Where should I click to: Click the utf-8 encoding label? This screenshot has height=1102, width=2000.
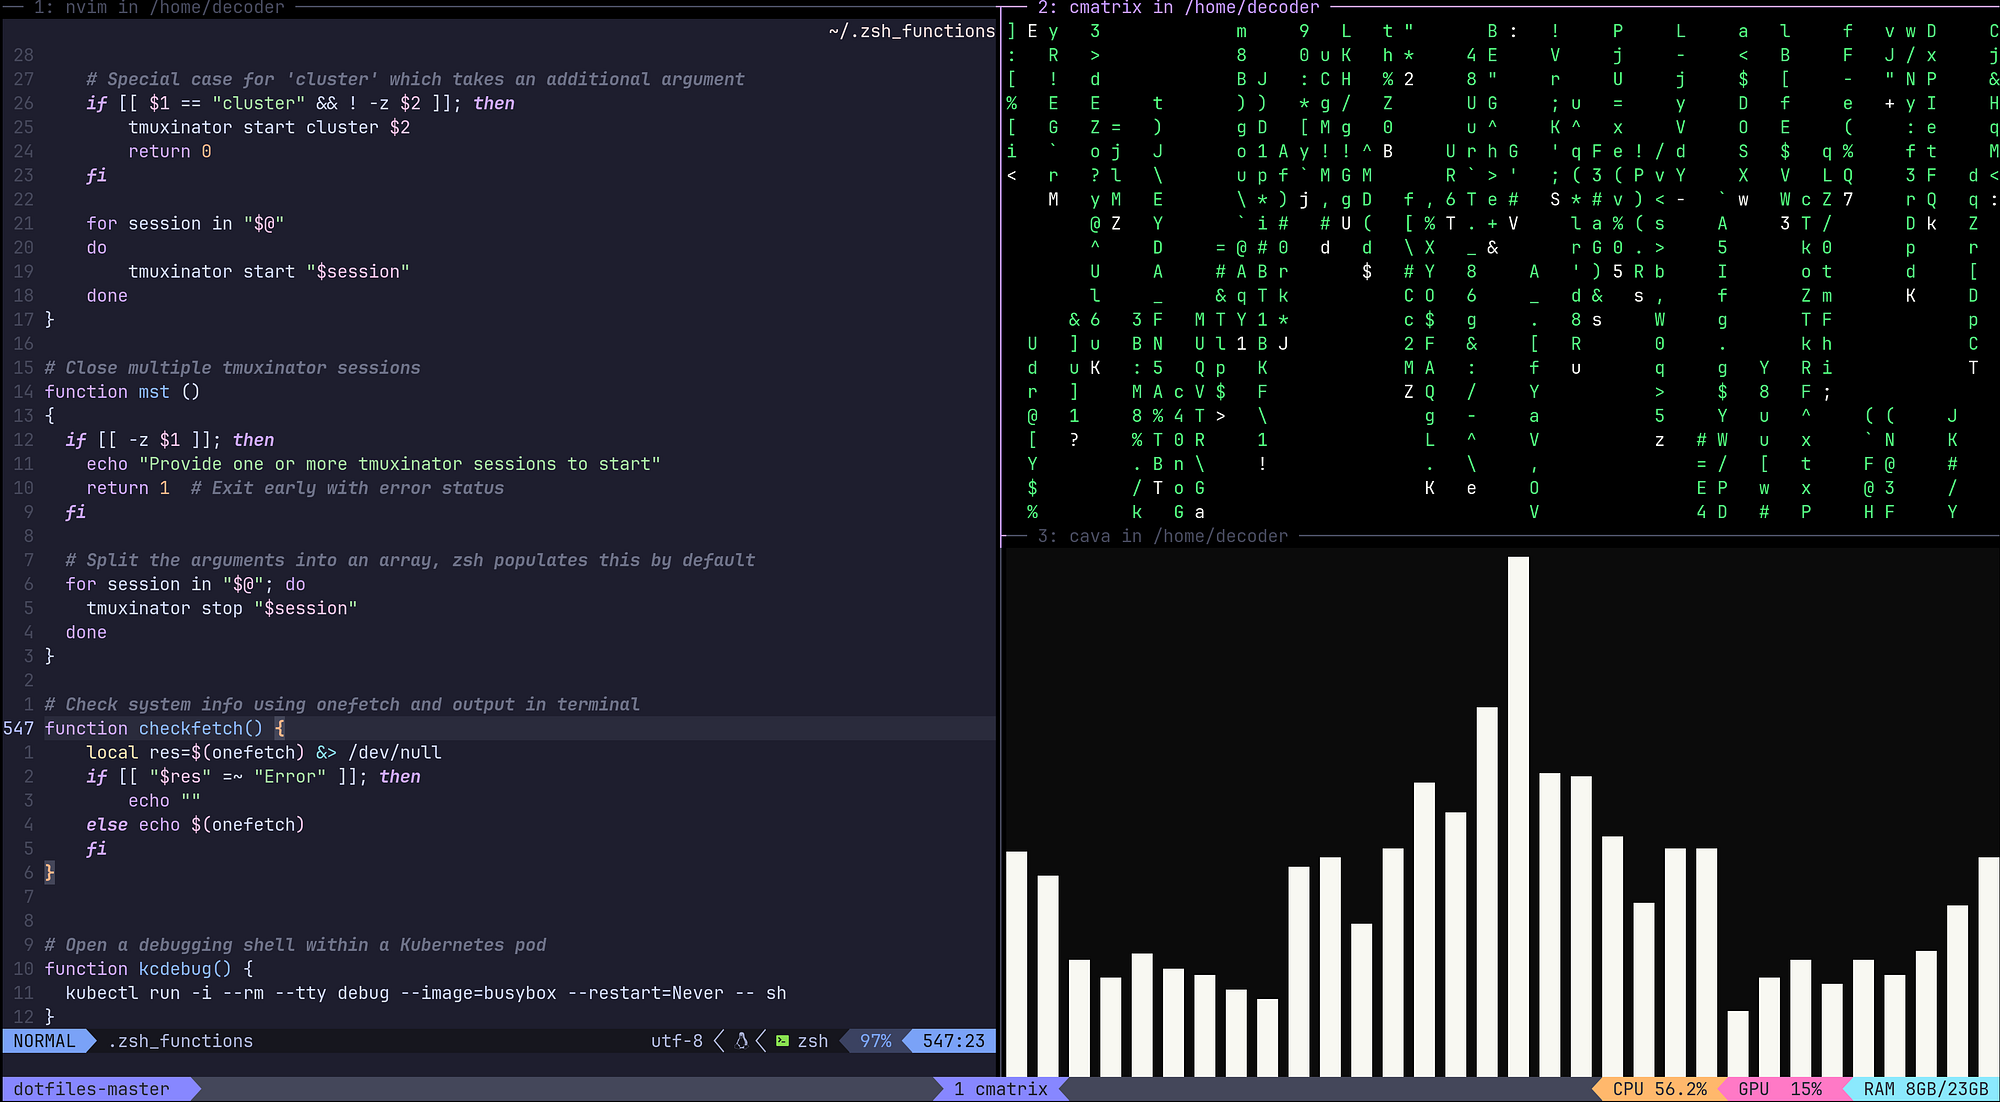(x=677, y=1041)
